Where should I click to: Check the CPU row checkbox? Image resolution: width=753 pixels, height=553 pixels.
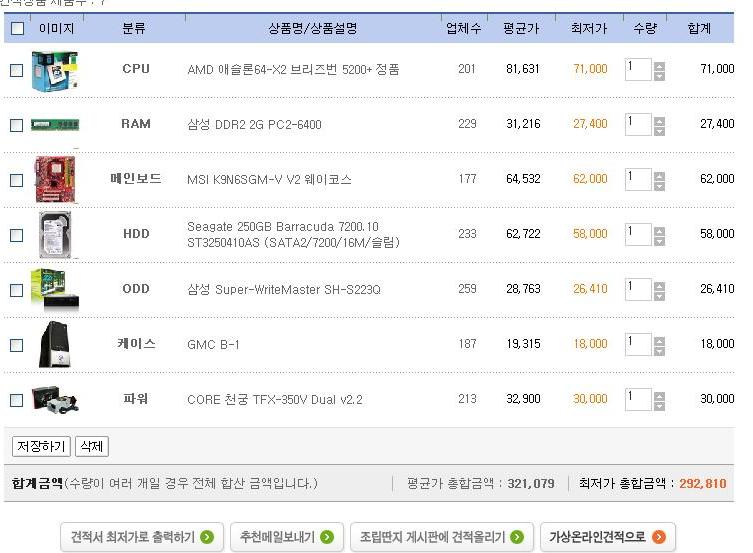(x=16, y=71)
